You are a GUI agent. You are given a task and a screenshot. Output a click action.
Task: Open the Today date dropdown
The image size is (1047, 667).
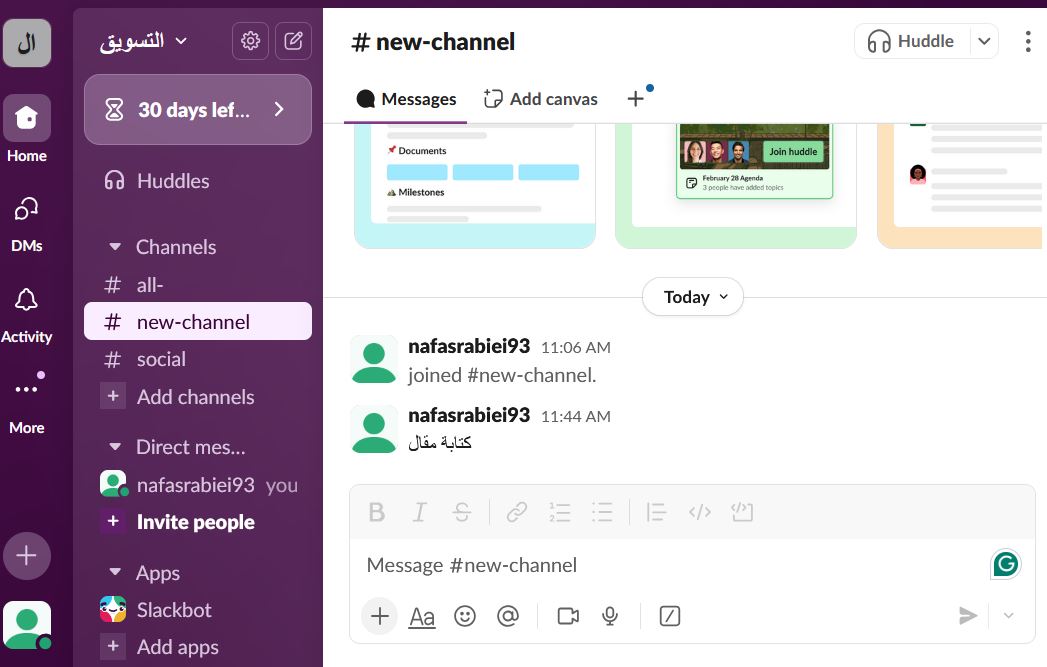click(x=693, y=297)
